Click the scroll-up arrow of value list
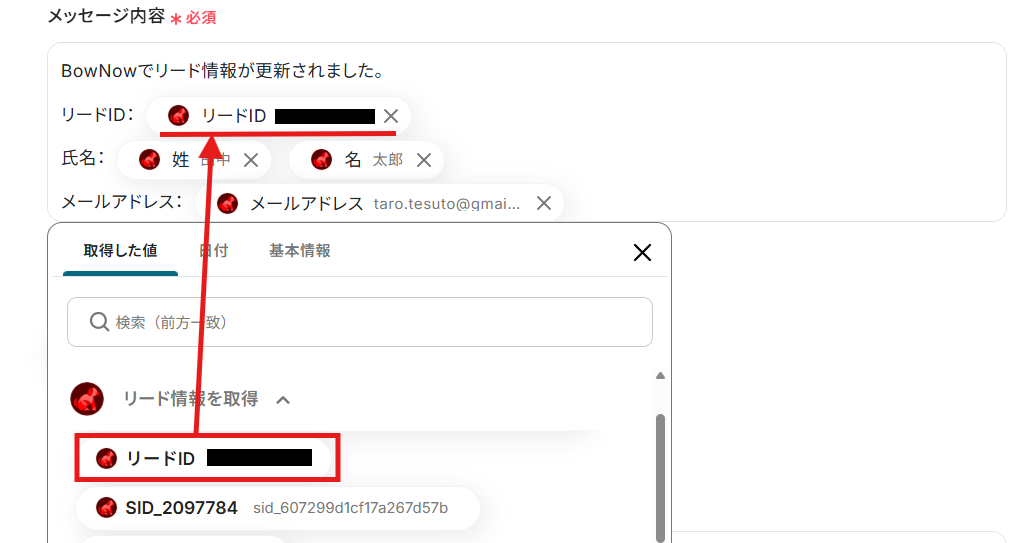 [660, 376]
